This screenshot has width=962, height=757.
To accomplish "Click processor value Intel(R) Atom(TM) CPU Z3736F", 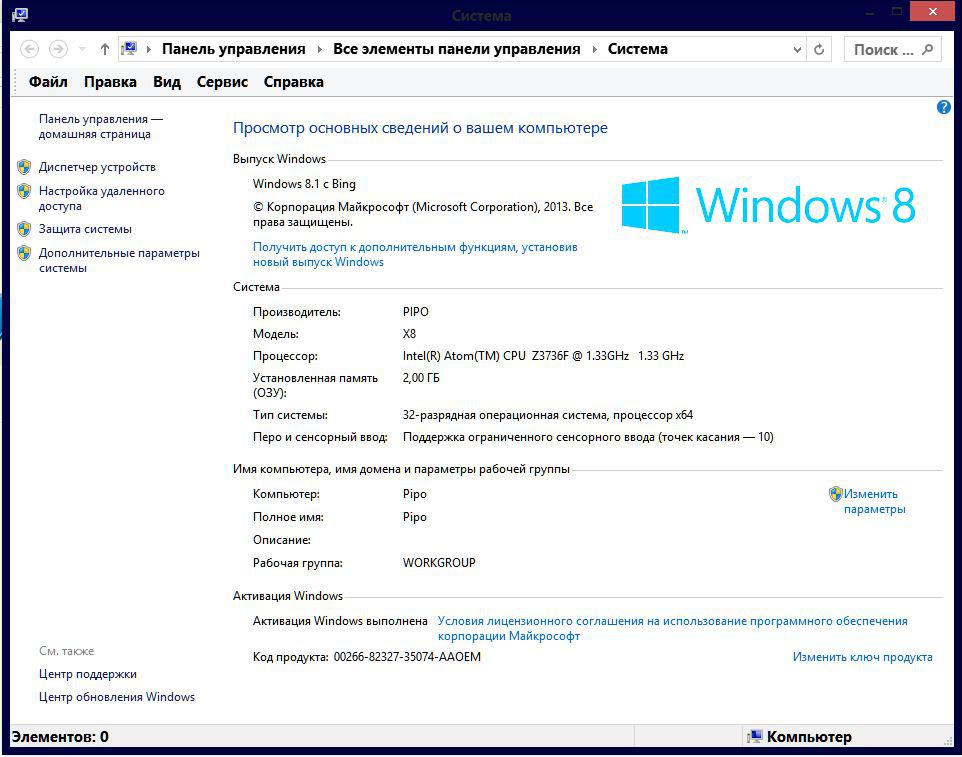I will 543,356.
